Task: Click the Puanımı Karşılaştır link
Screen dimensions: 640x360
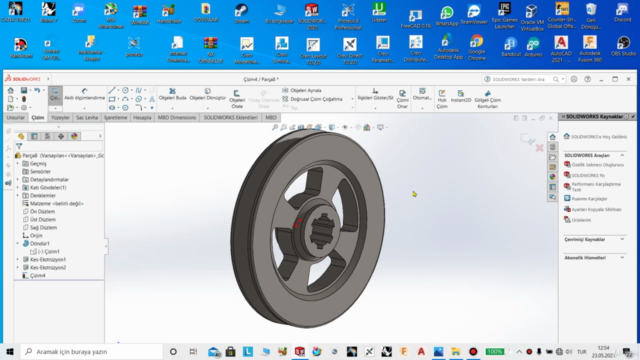Action: coord(589,199)
